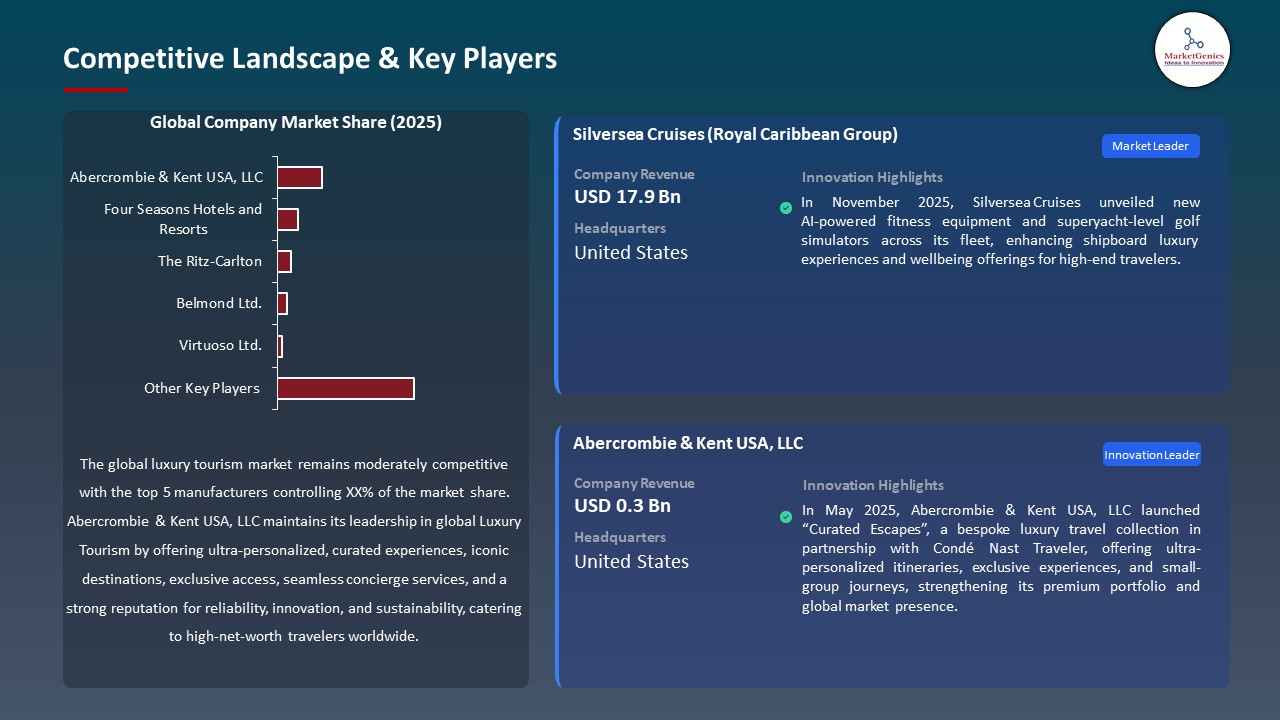Click the chart label Belmond Ltd.
Viewport: 1280px width, 720px height.
[219, 303]
